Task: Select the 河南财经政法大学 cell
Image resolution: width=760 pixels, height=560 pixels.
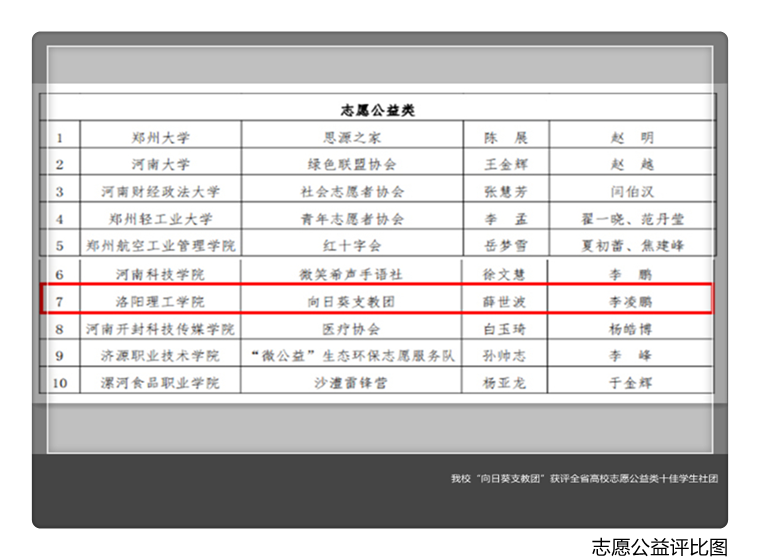Action: point(160,192)
